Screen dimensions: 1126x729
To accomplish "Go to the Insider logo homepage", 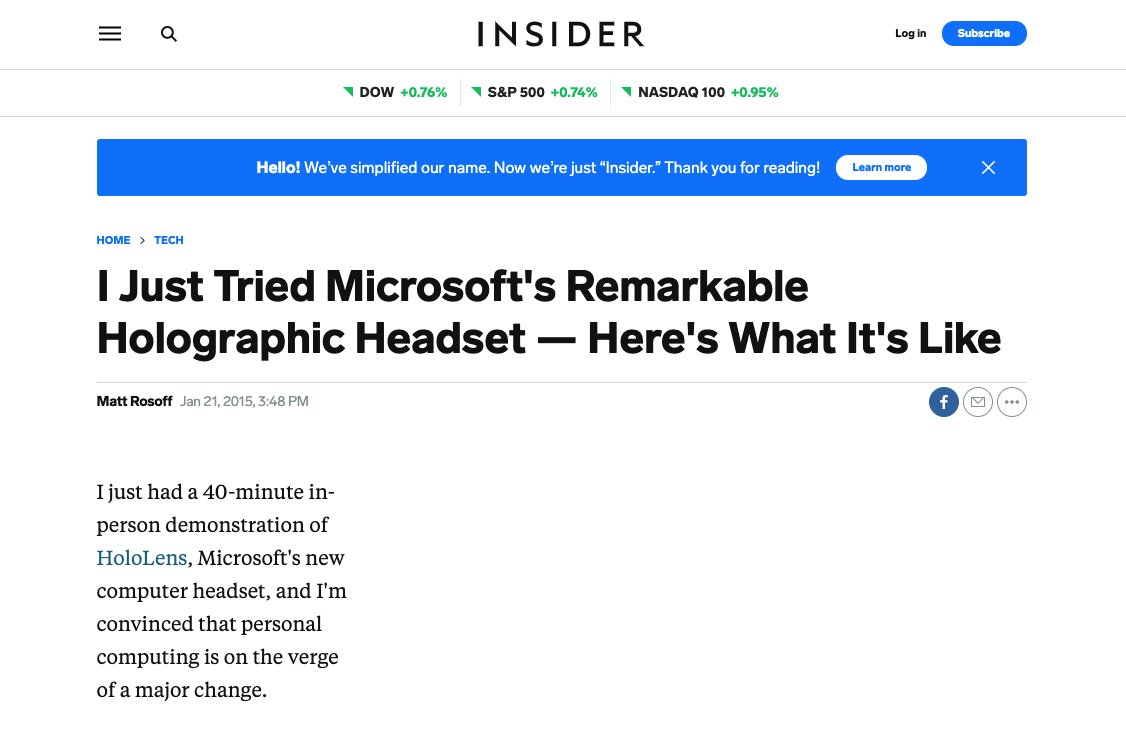I will (x=561, y=34).
